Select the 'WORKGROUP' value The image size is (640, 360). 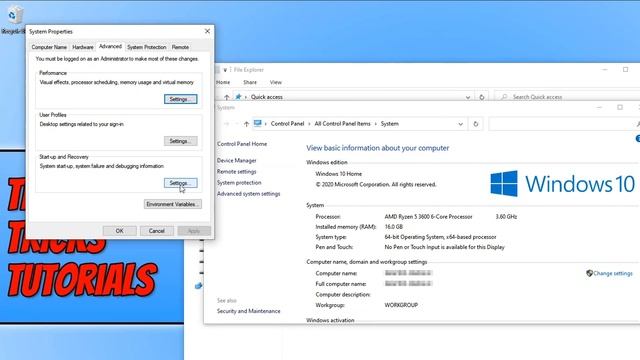click(x=401, y=305)
